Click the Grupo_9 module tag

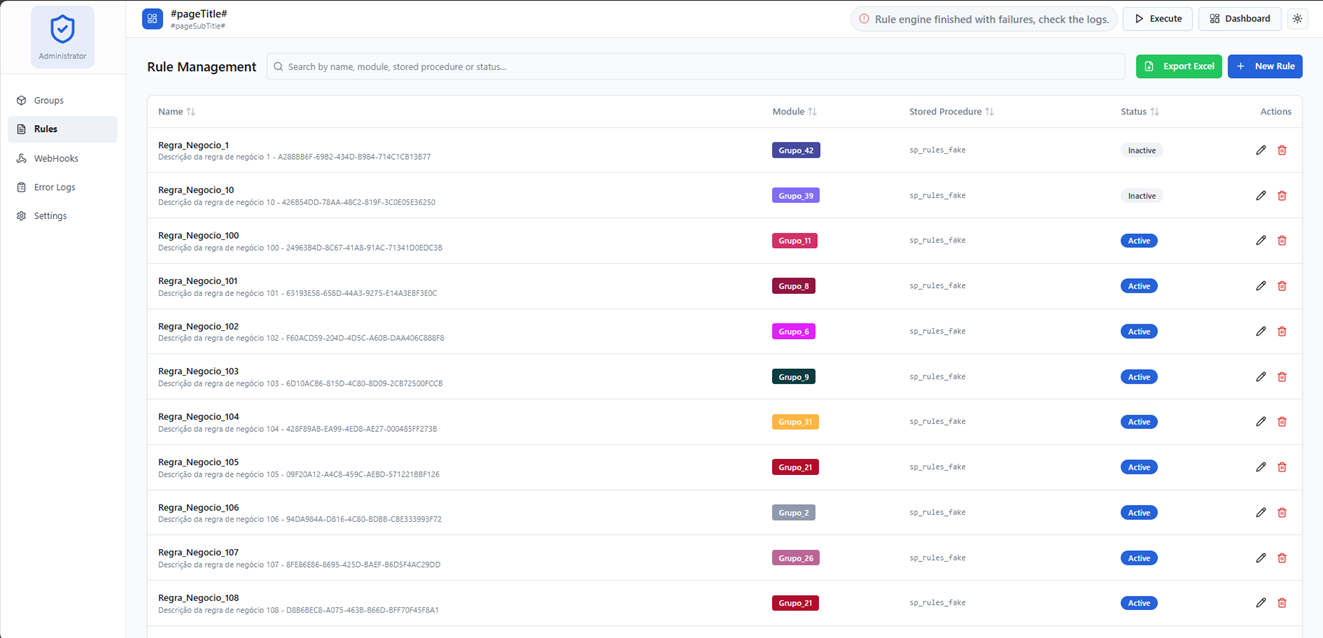(x=793, y=377)
